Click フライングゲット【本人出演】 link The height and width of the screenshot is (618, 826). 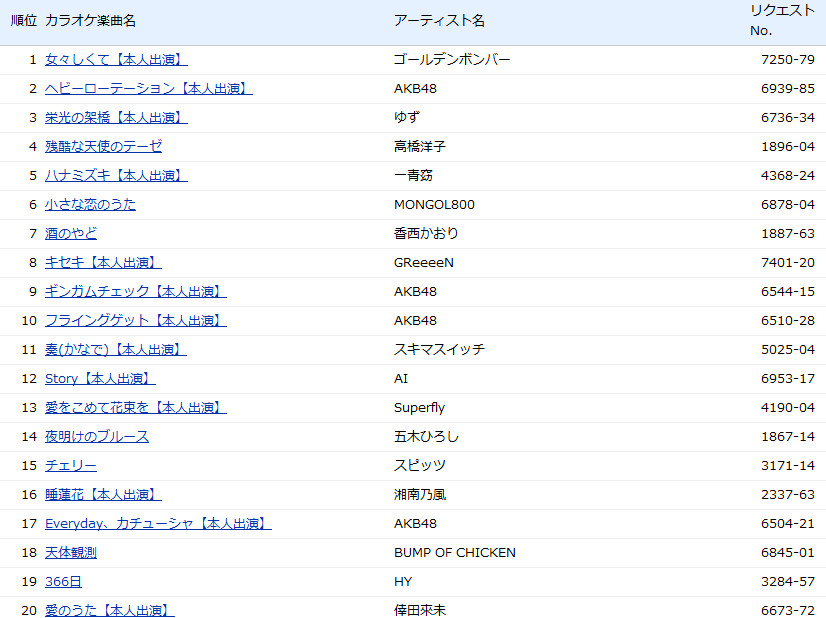point(136,320)
